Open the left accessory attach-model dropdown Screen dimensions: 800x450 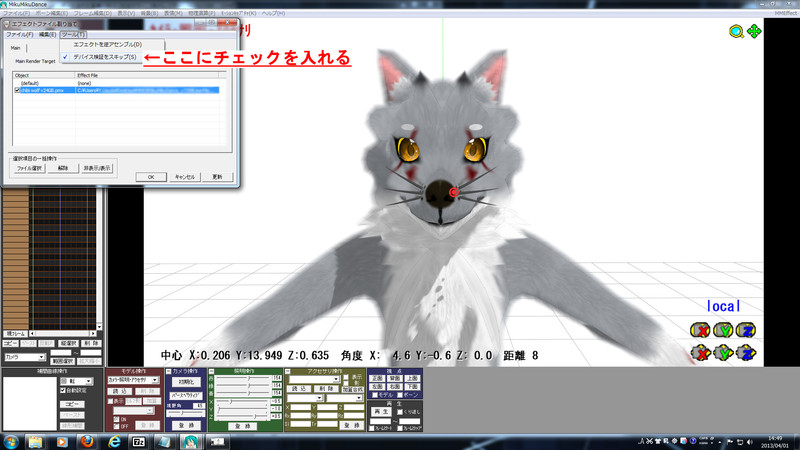coord(305,398)
